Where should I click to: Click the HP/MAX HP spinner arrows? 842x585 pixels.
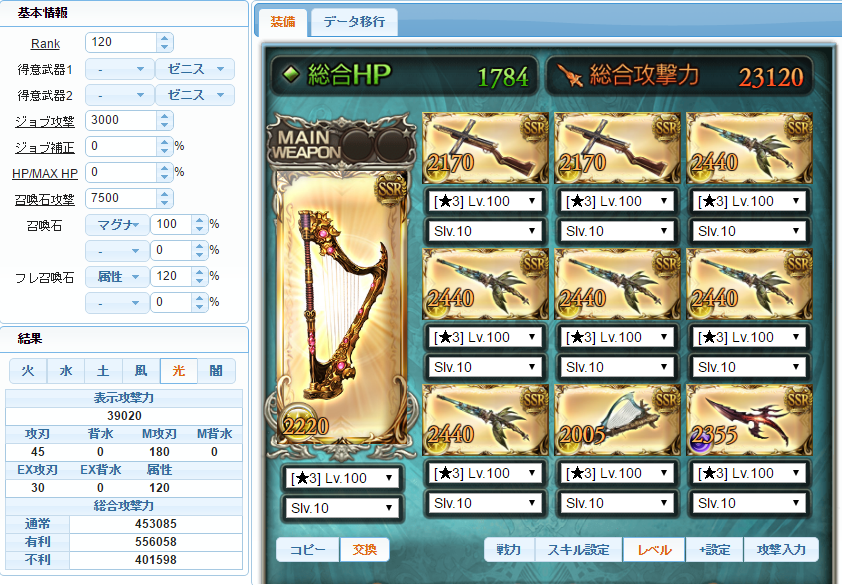[165, 172]
